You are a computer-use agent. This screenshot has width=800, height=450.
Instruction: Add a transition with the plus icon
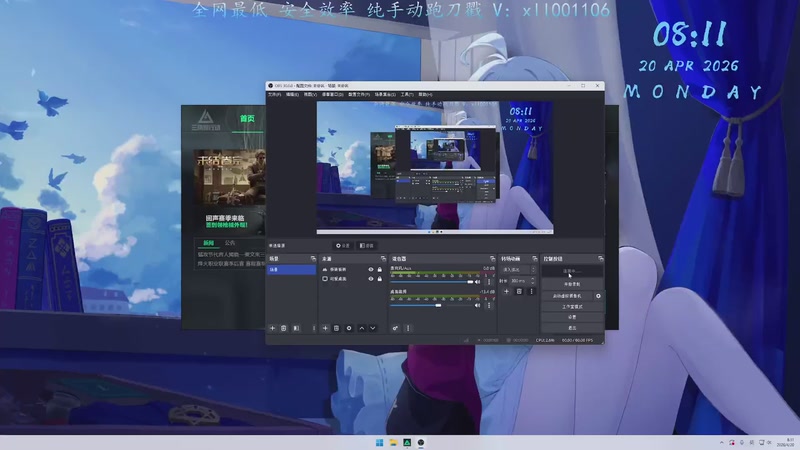pyautogui.click(x=506, y=291)
